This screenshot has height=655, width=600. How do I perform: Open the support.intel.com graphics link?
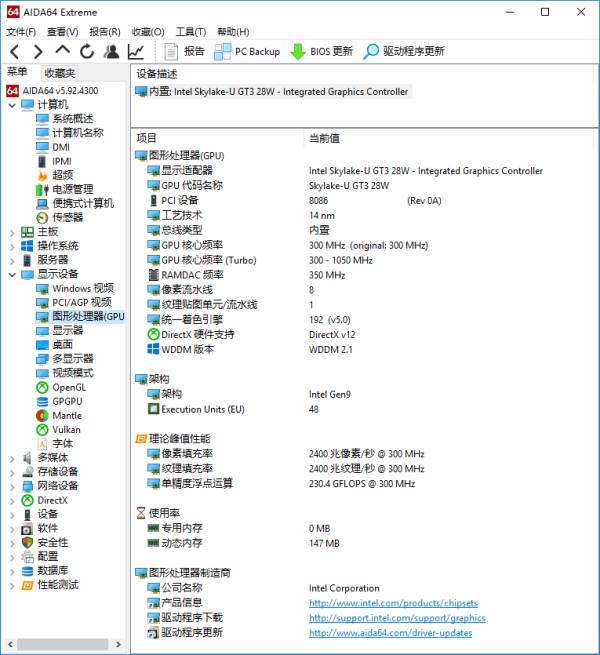point(397,618)
